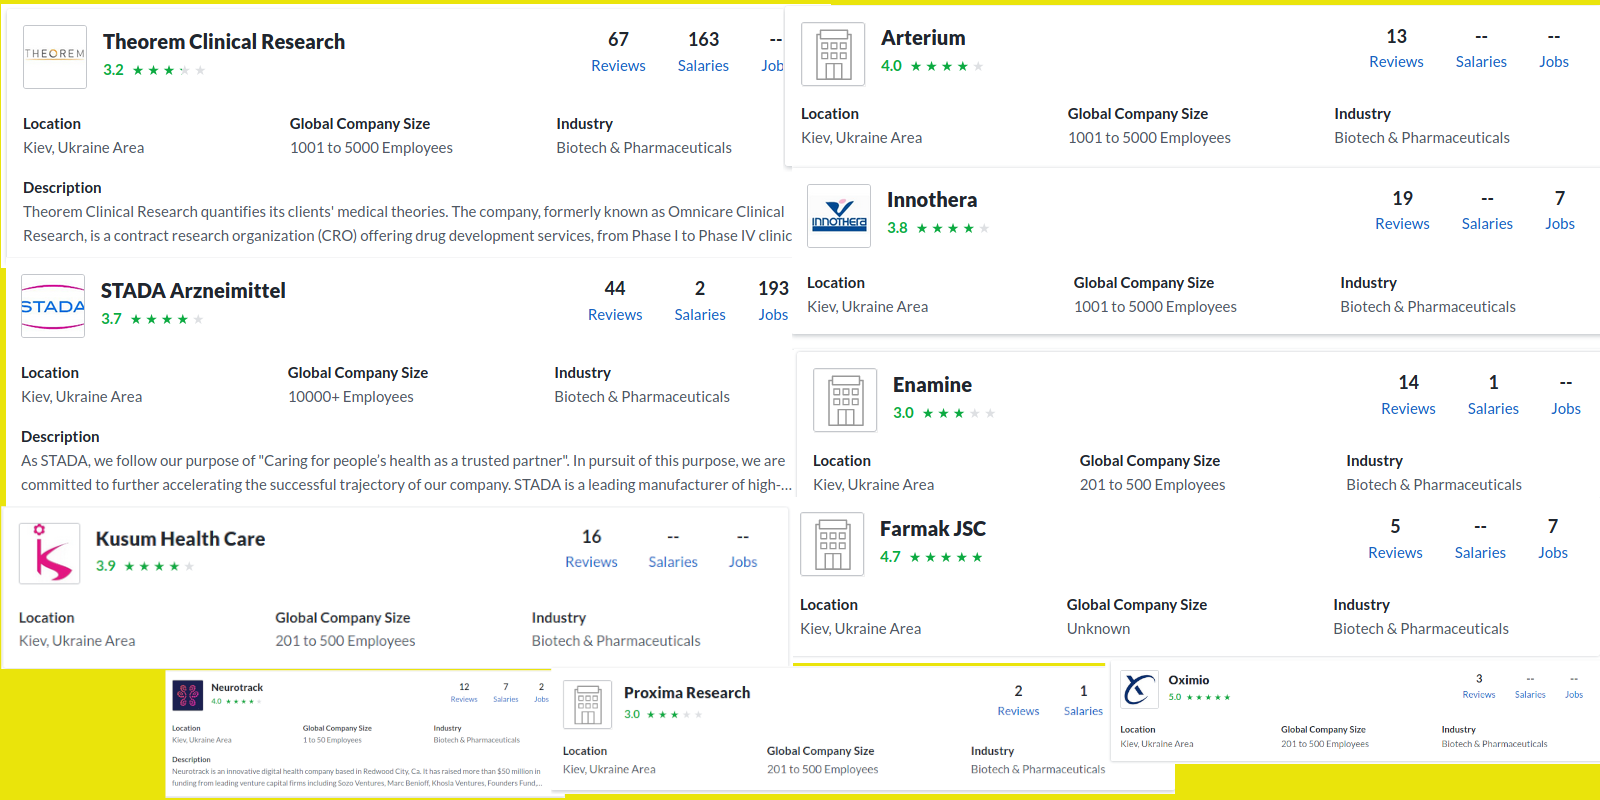Open the Theorem Clinical Research company page
This screenshot has height=800, width=1600.
click(x=224, y=42)
